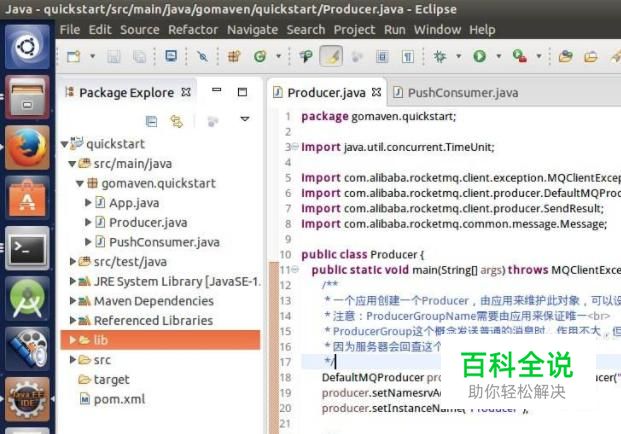Open the Help menu
621x434 pixels.
(x=482, y=30)
